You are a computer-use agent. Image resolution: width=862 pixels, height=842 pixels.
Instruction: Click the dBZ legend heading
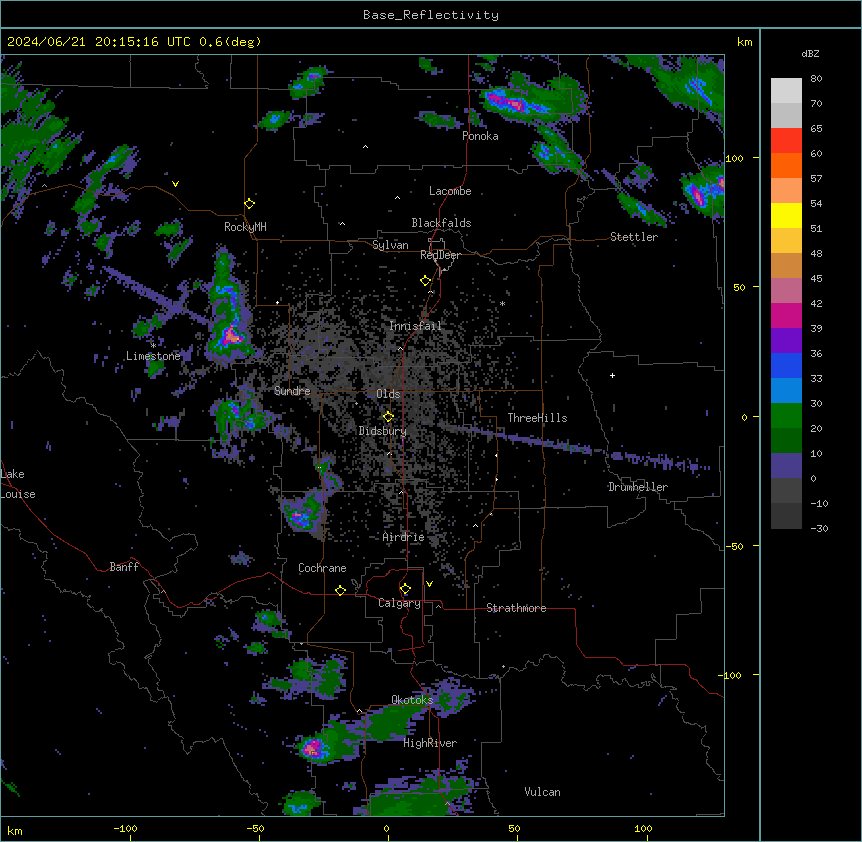click(x=810, y=54)
